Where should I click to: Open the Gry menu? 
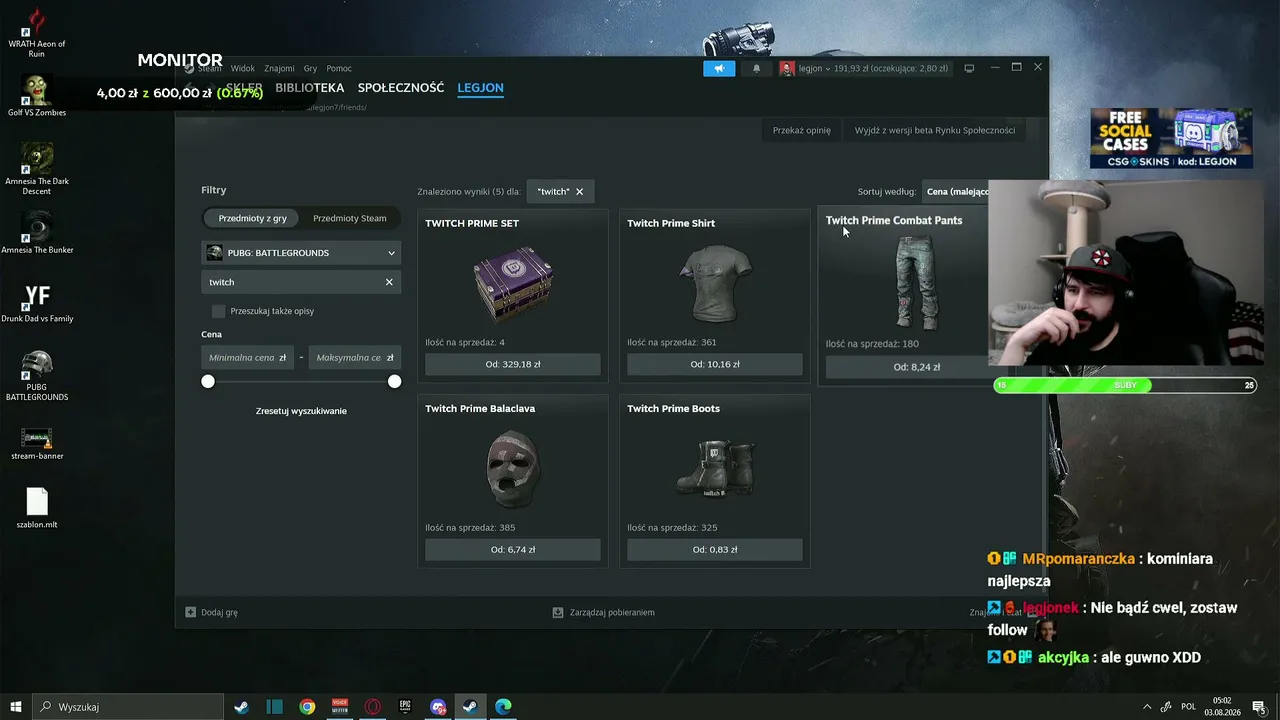tap(310, 69)
